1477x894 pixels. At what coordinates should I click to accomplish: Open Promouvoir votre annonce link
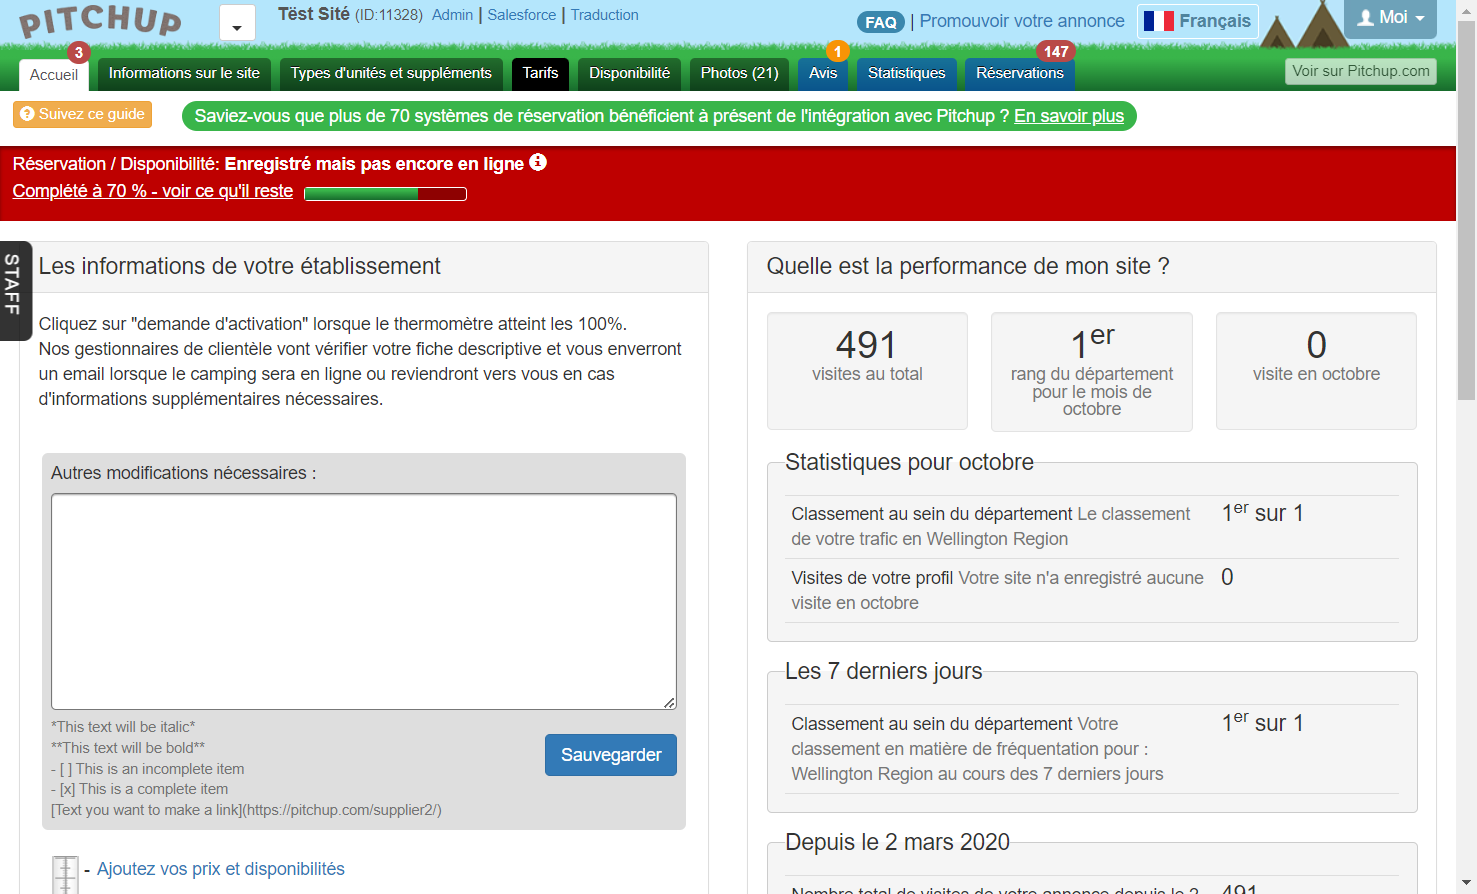(1021, 21)
